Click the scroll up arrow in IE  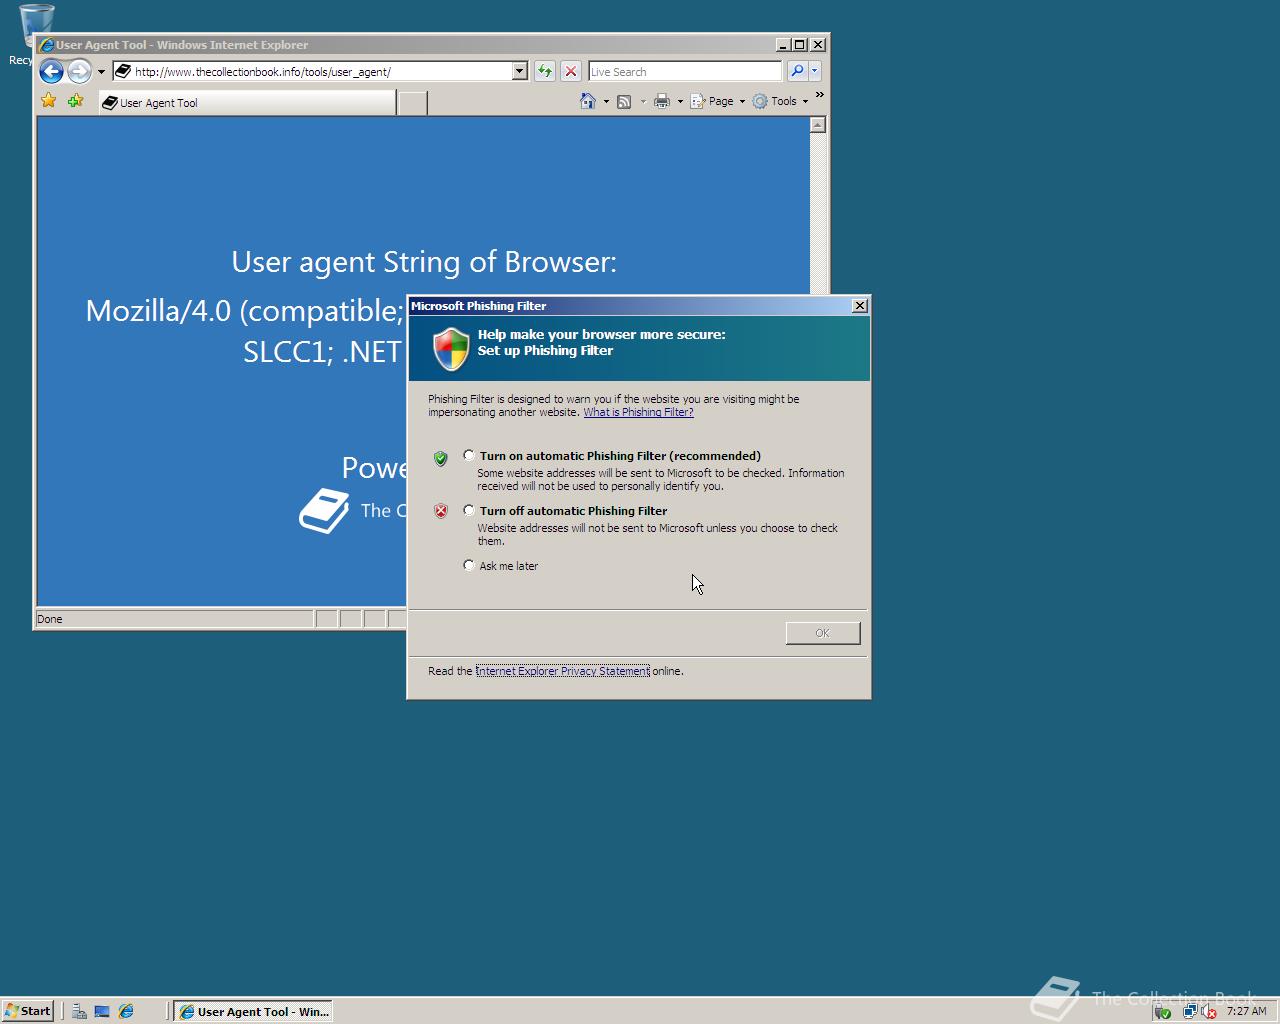coord(818,125)
